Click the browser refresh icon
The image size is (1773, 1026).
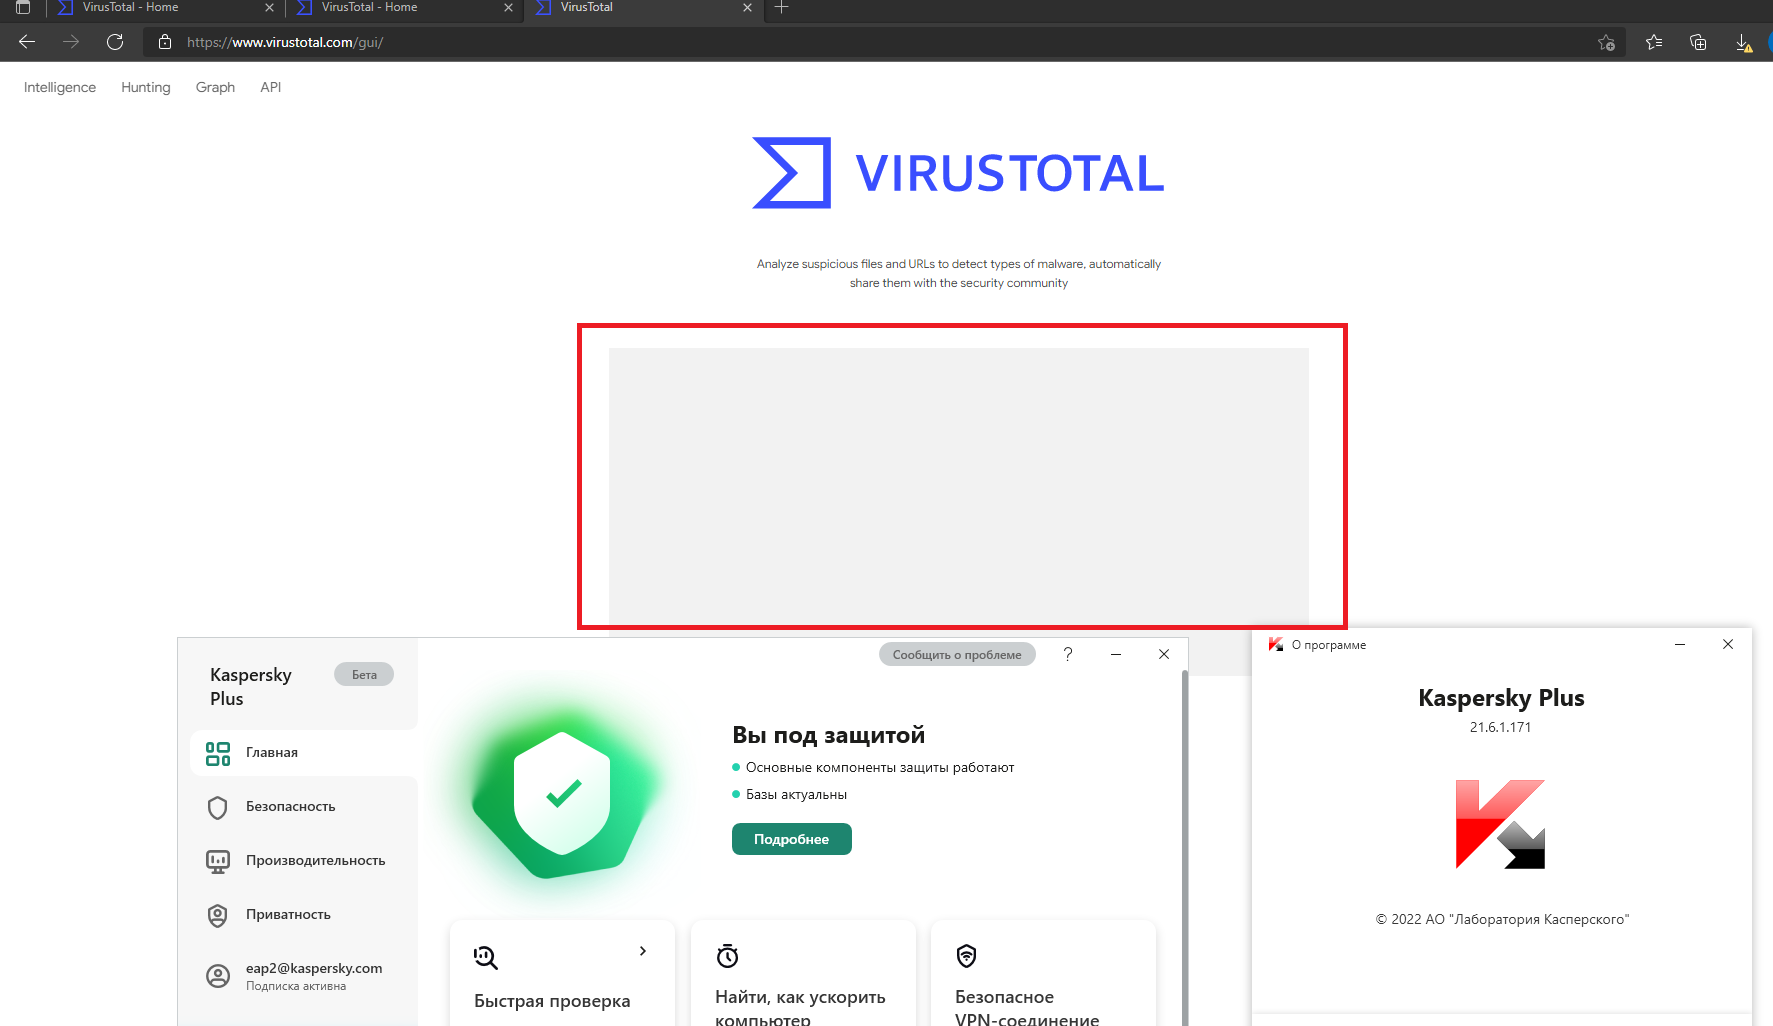[115, 42]
